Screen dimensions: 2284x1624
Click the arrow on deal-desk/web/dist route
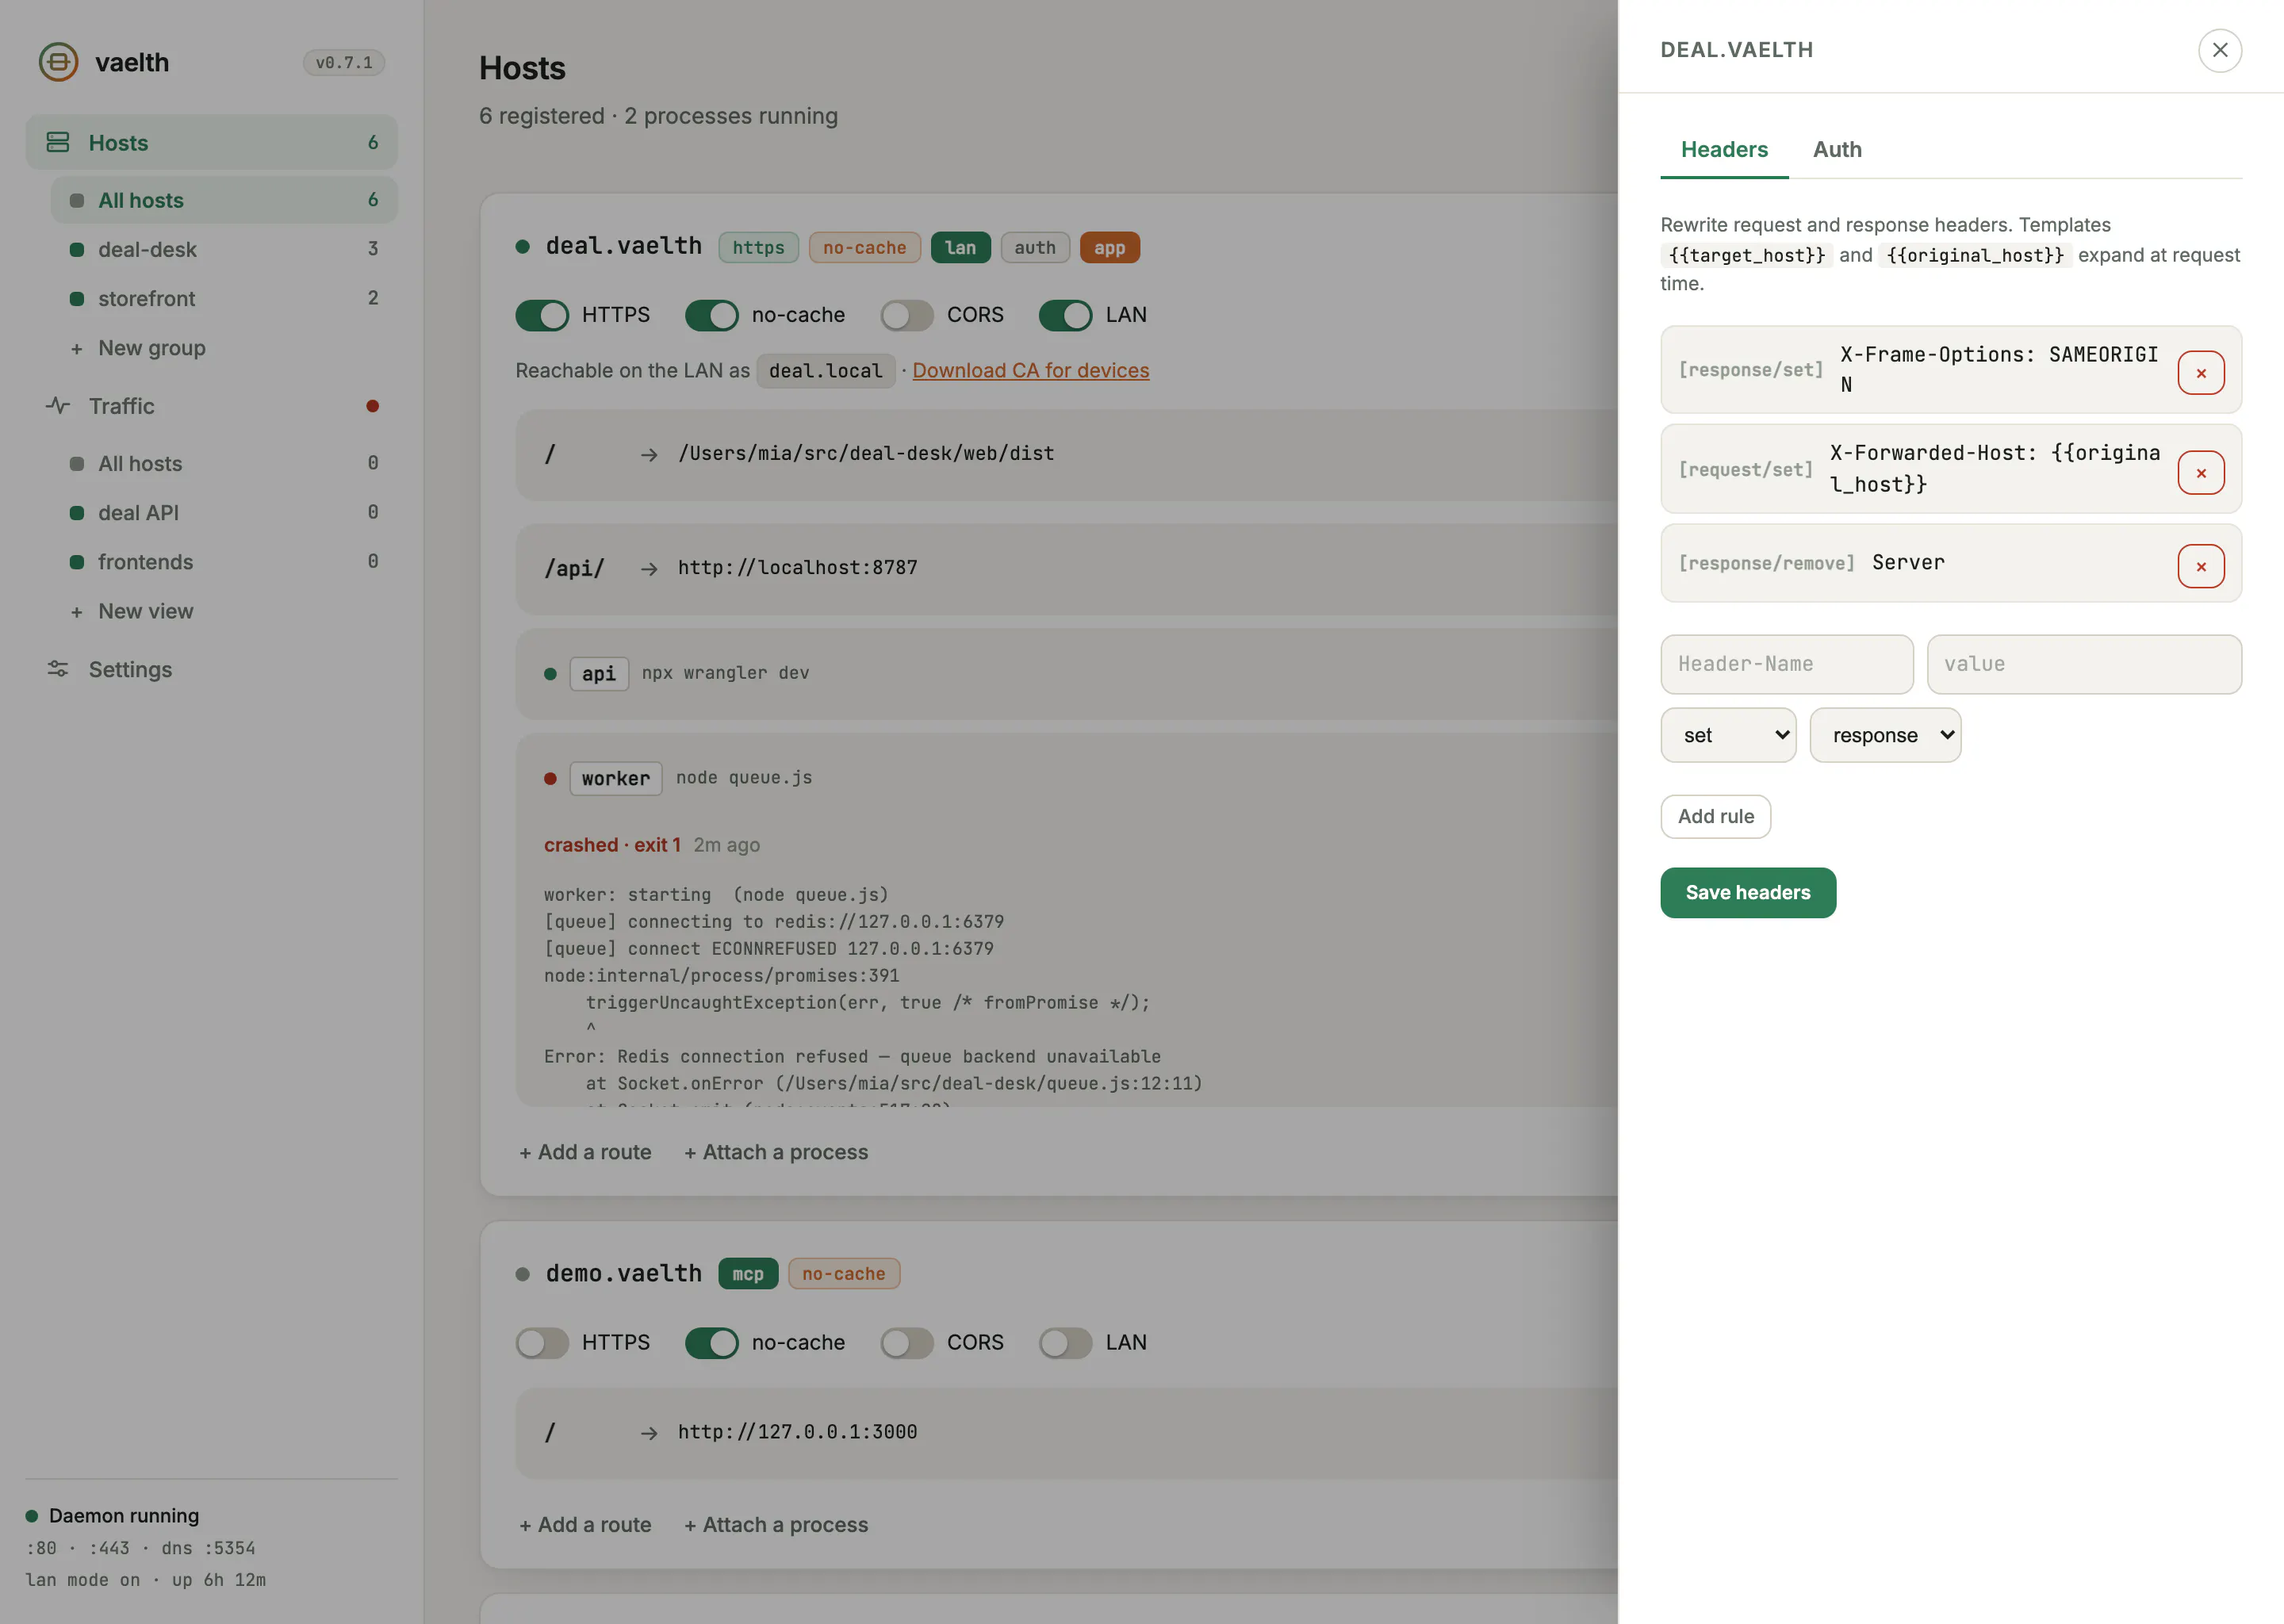(x=649, y=454)
